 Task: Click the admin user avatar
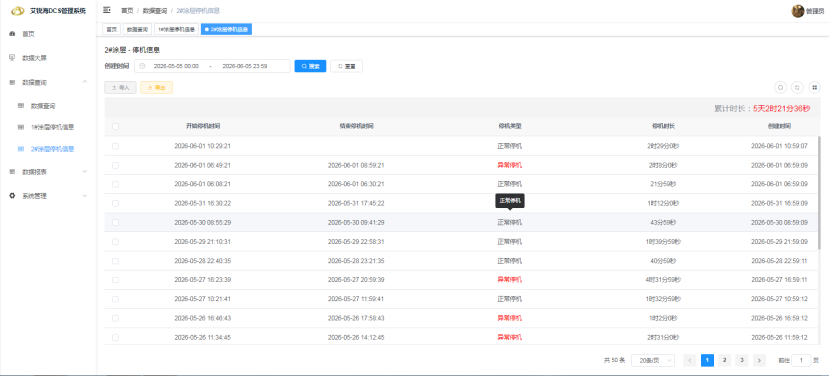(x=798, y=11)
